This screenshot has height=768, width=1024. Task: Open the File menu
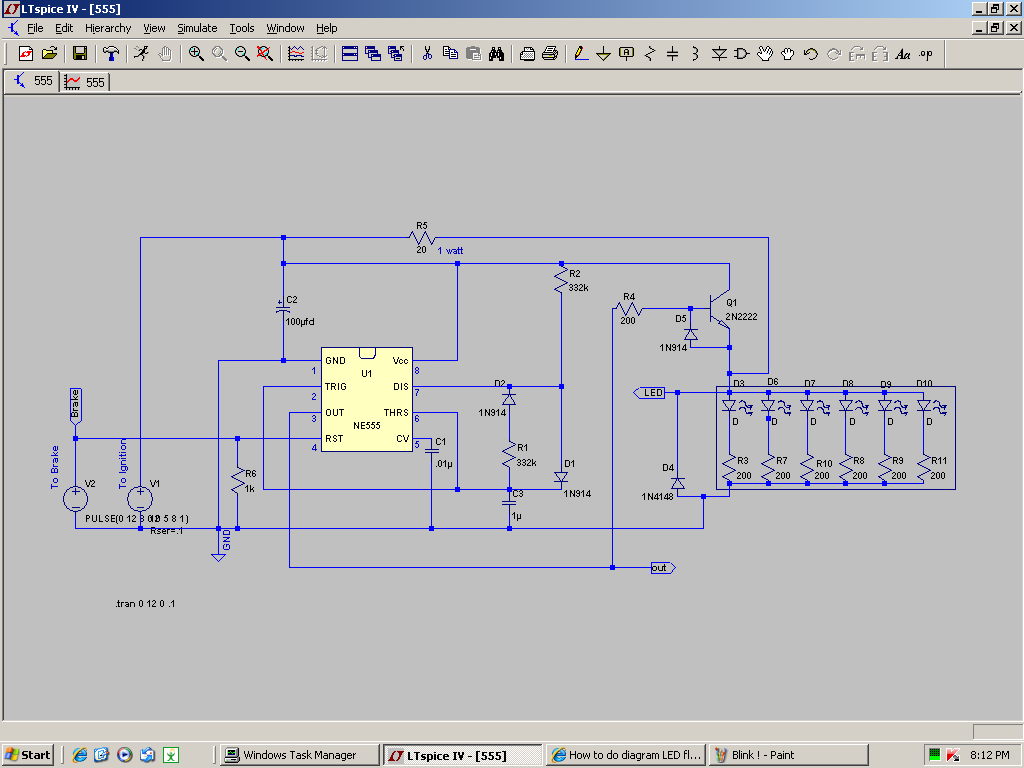click(35, 28)
